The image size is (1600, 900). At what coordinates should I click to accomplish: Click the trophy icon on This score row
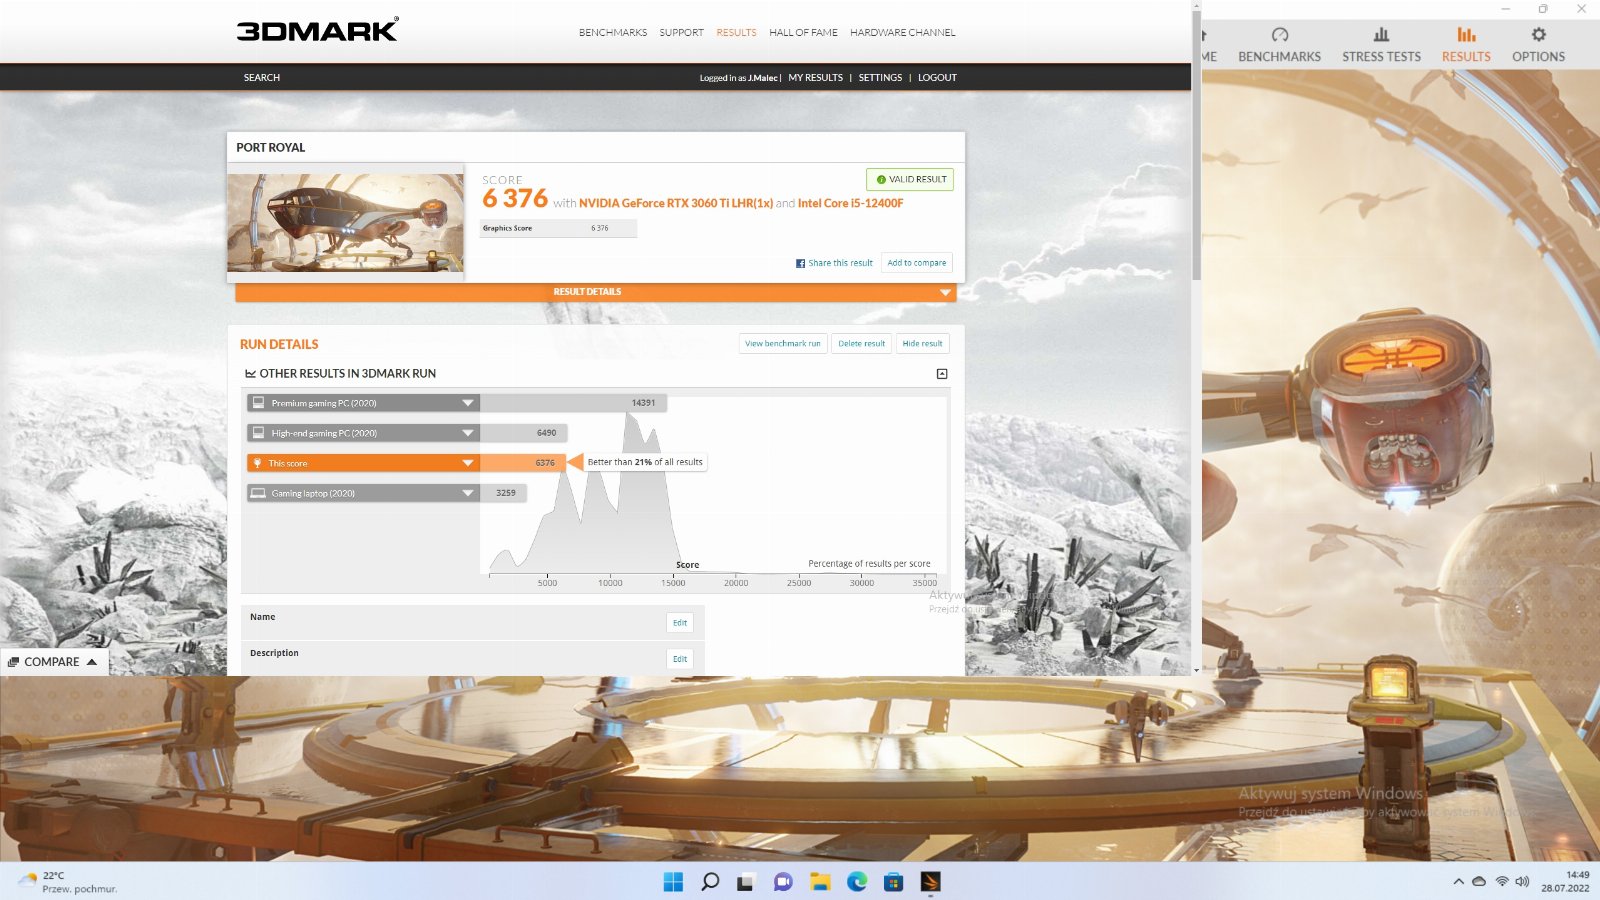pos(257,463)
